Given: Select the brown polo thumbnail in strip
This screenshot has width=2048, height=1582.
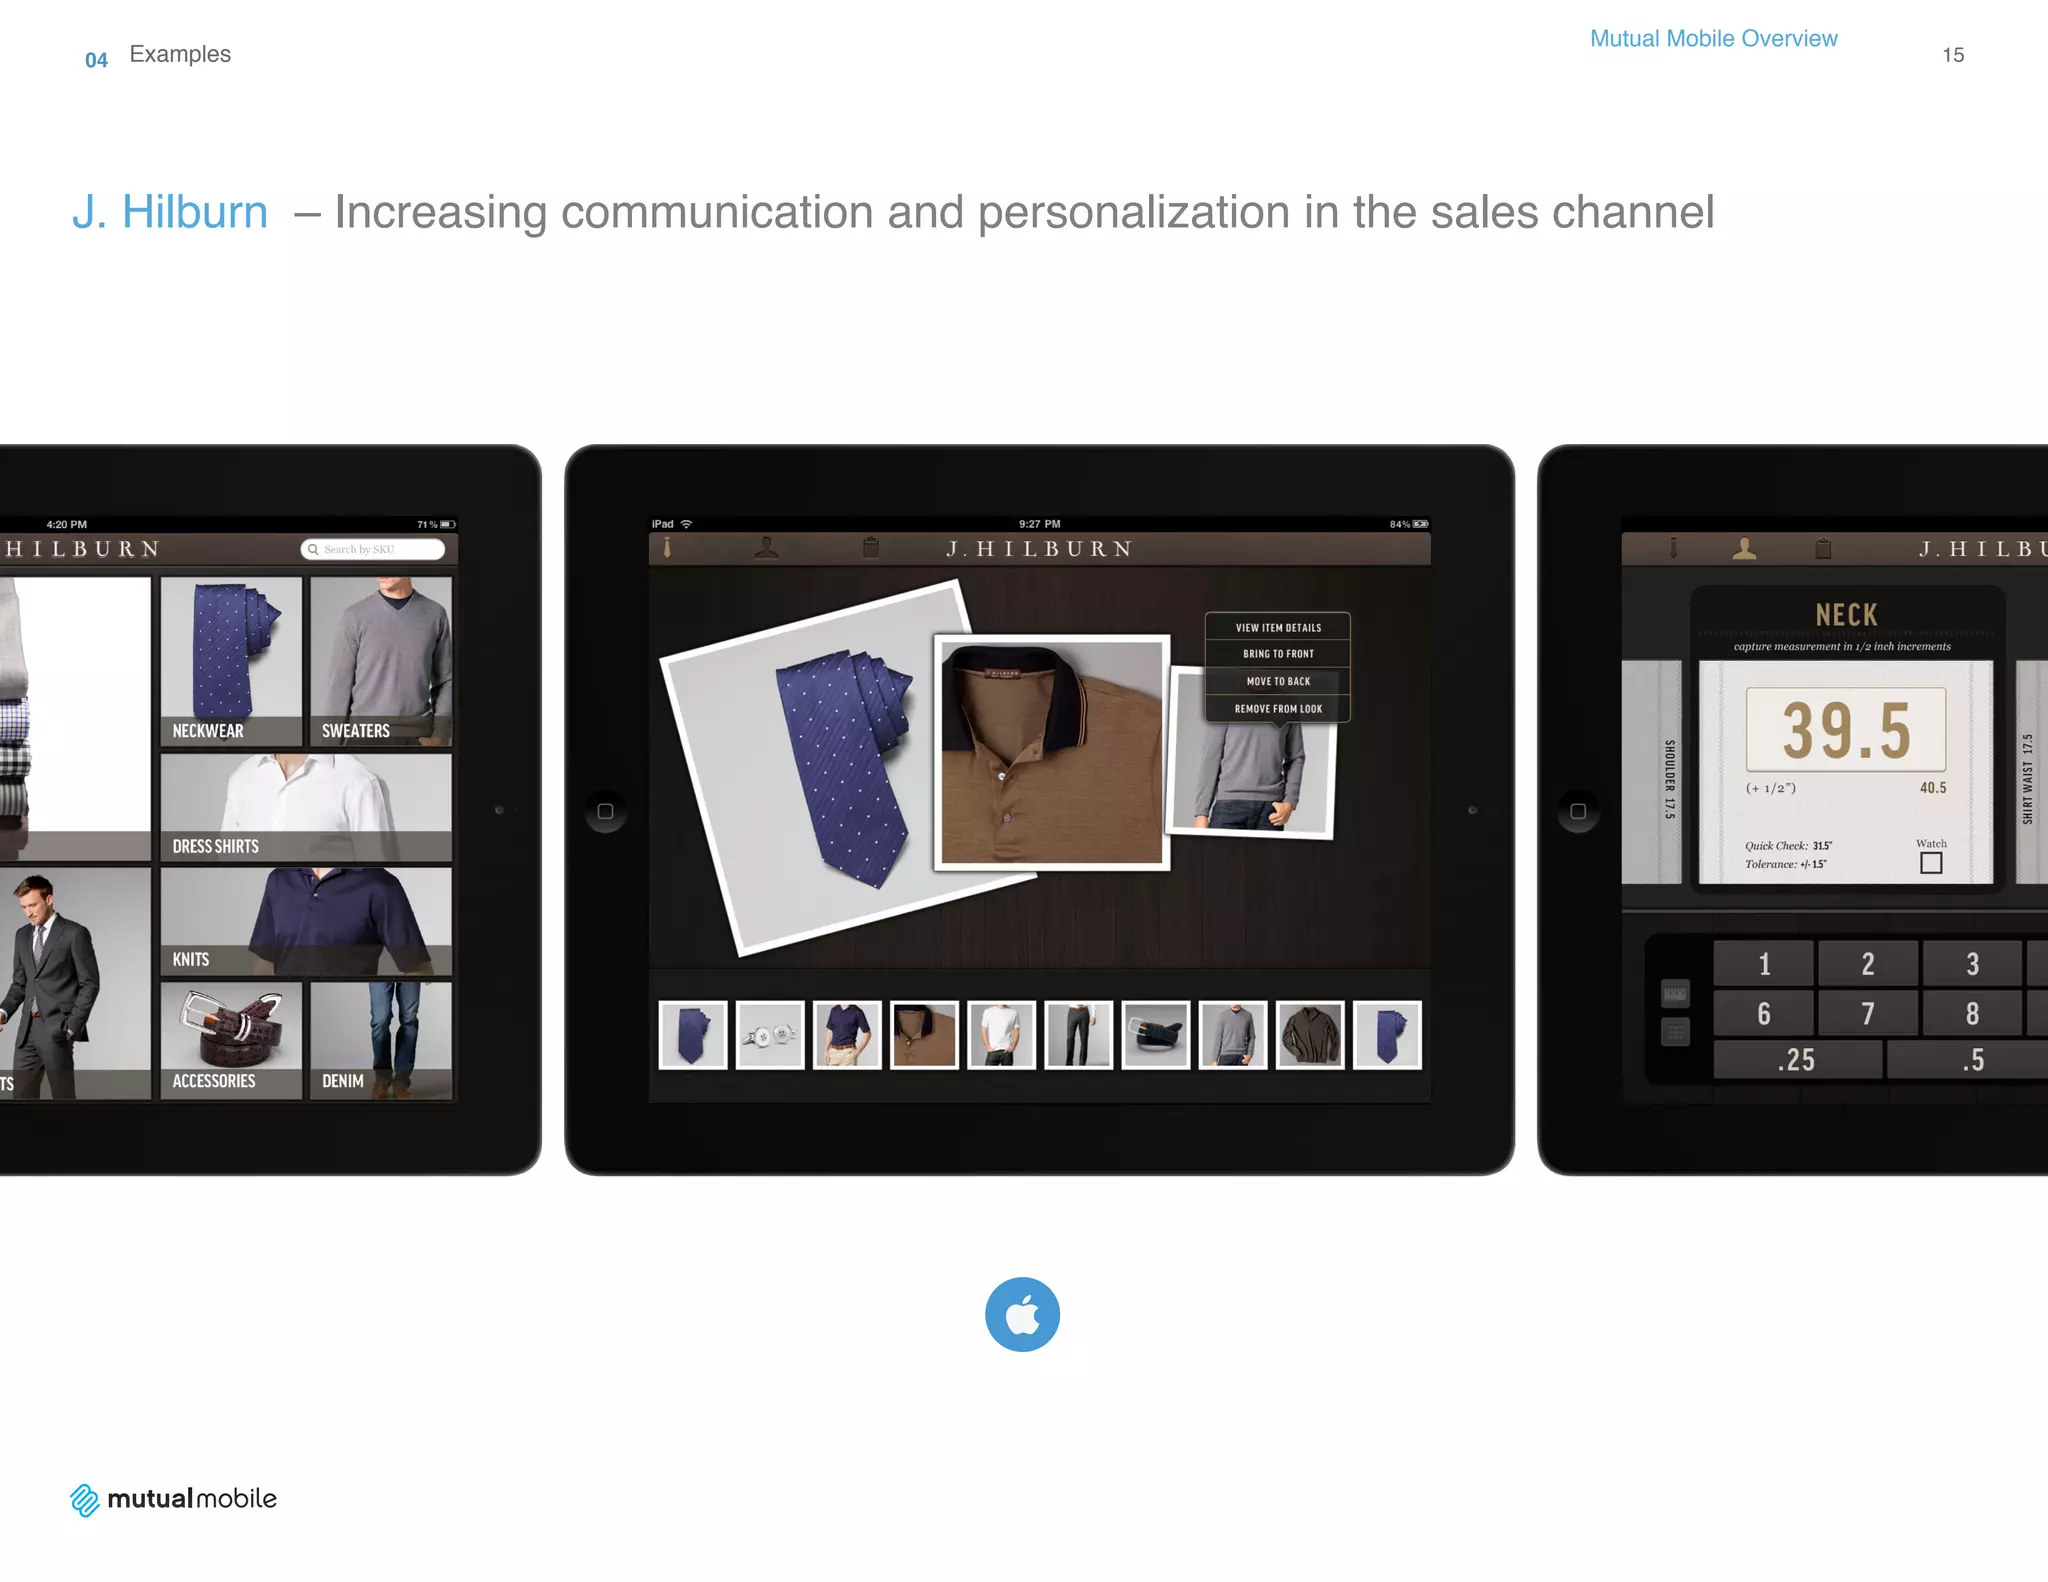Looking at the screenshot, I should point(924,1035).
